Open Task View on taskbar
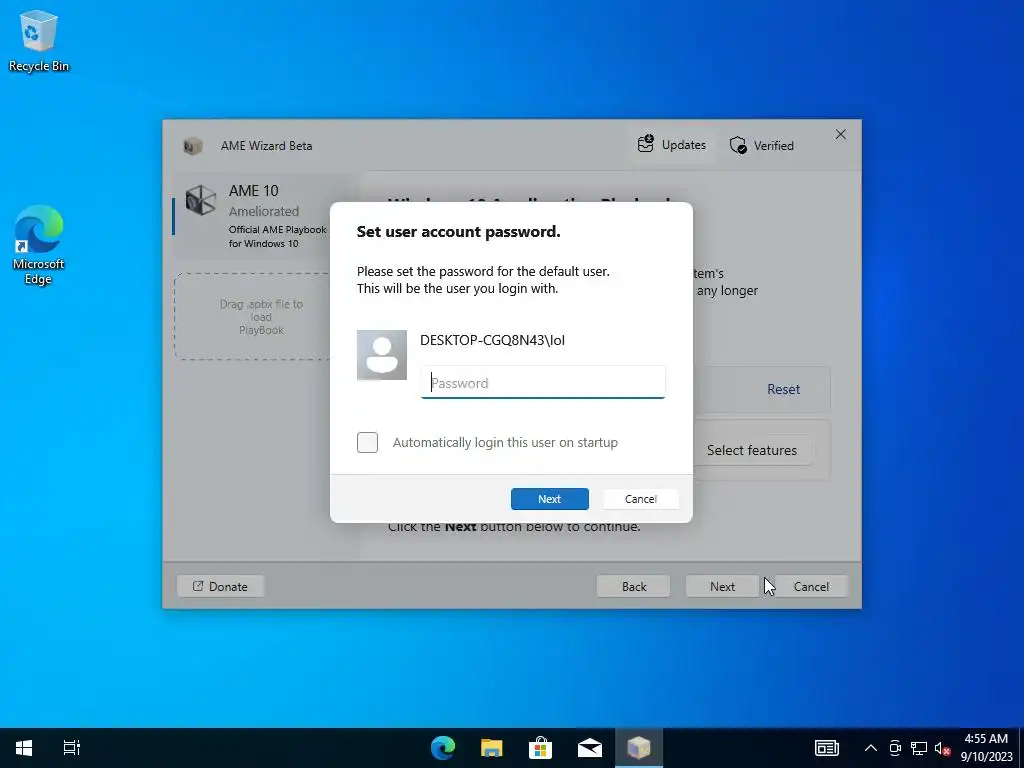Screen dimensions: 1024x768 pos(72,748)
